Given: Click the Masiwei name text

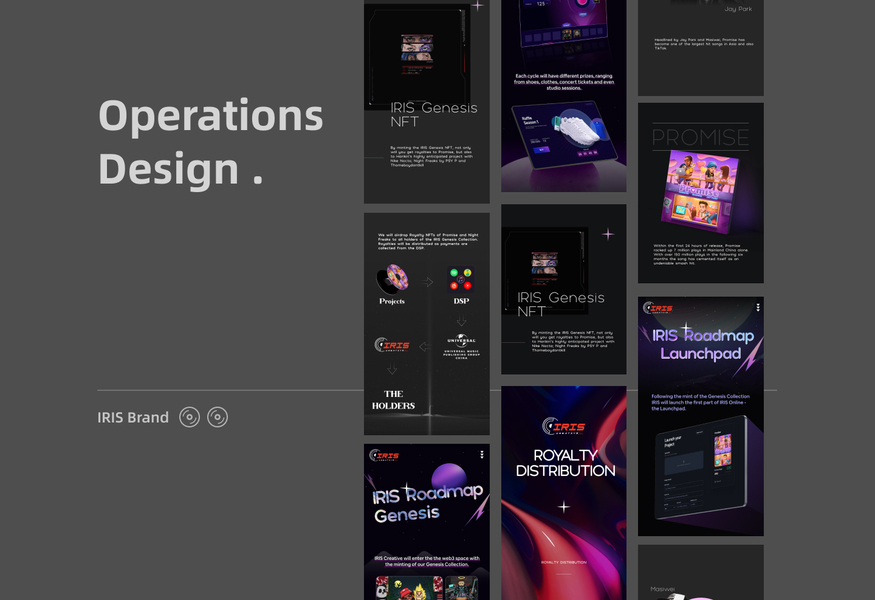Looking at the screenshot, I should (x=662, y=589).
